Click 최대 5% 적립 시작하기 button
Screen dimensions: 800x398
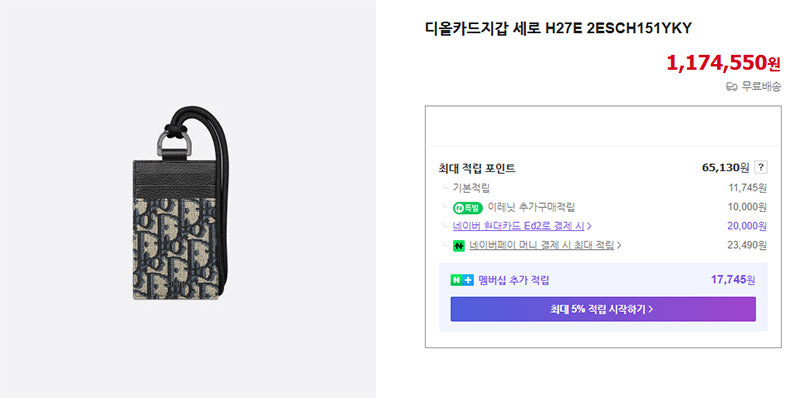603,309
